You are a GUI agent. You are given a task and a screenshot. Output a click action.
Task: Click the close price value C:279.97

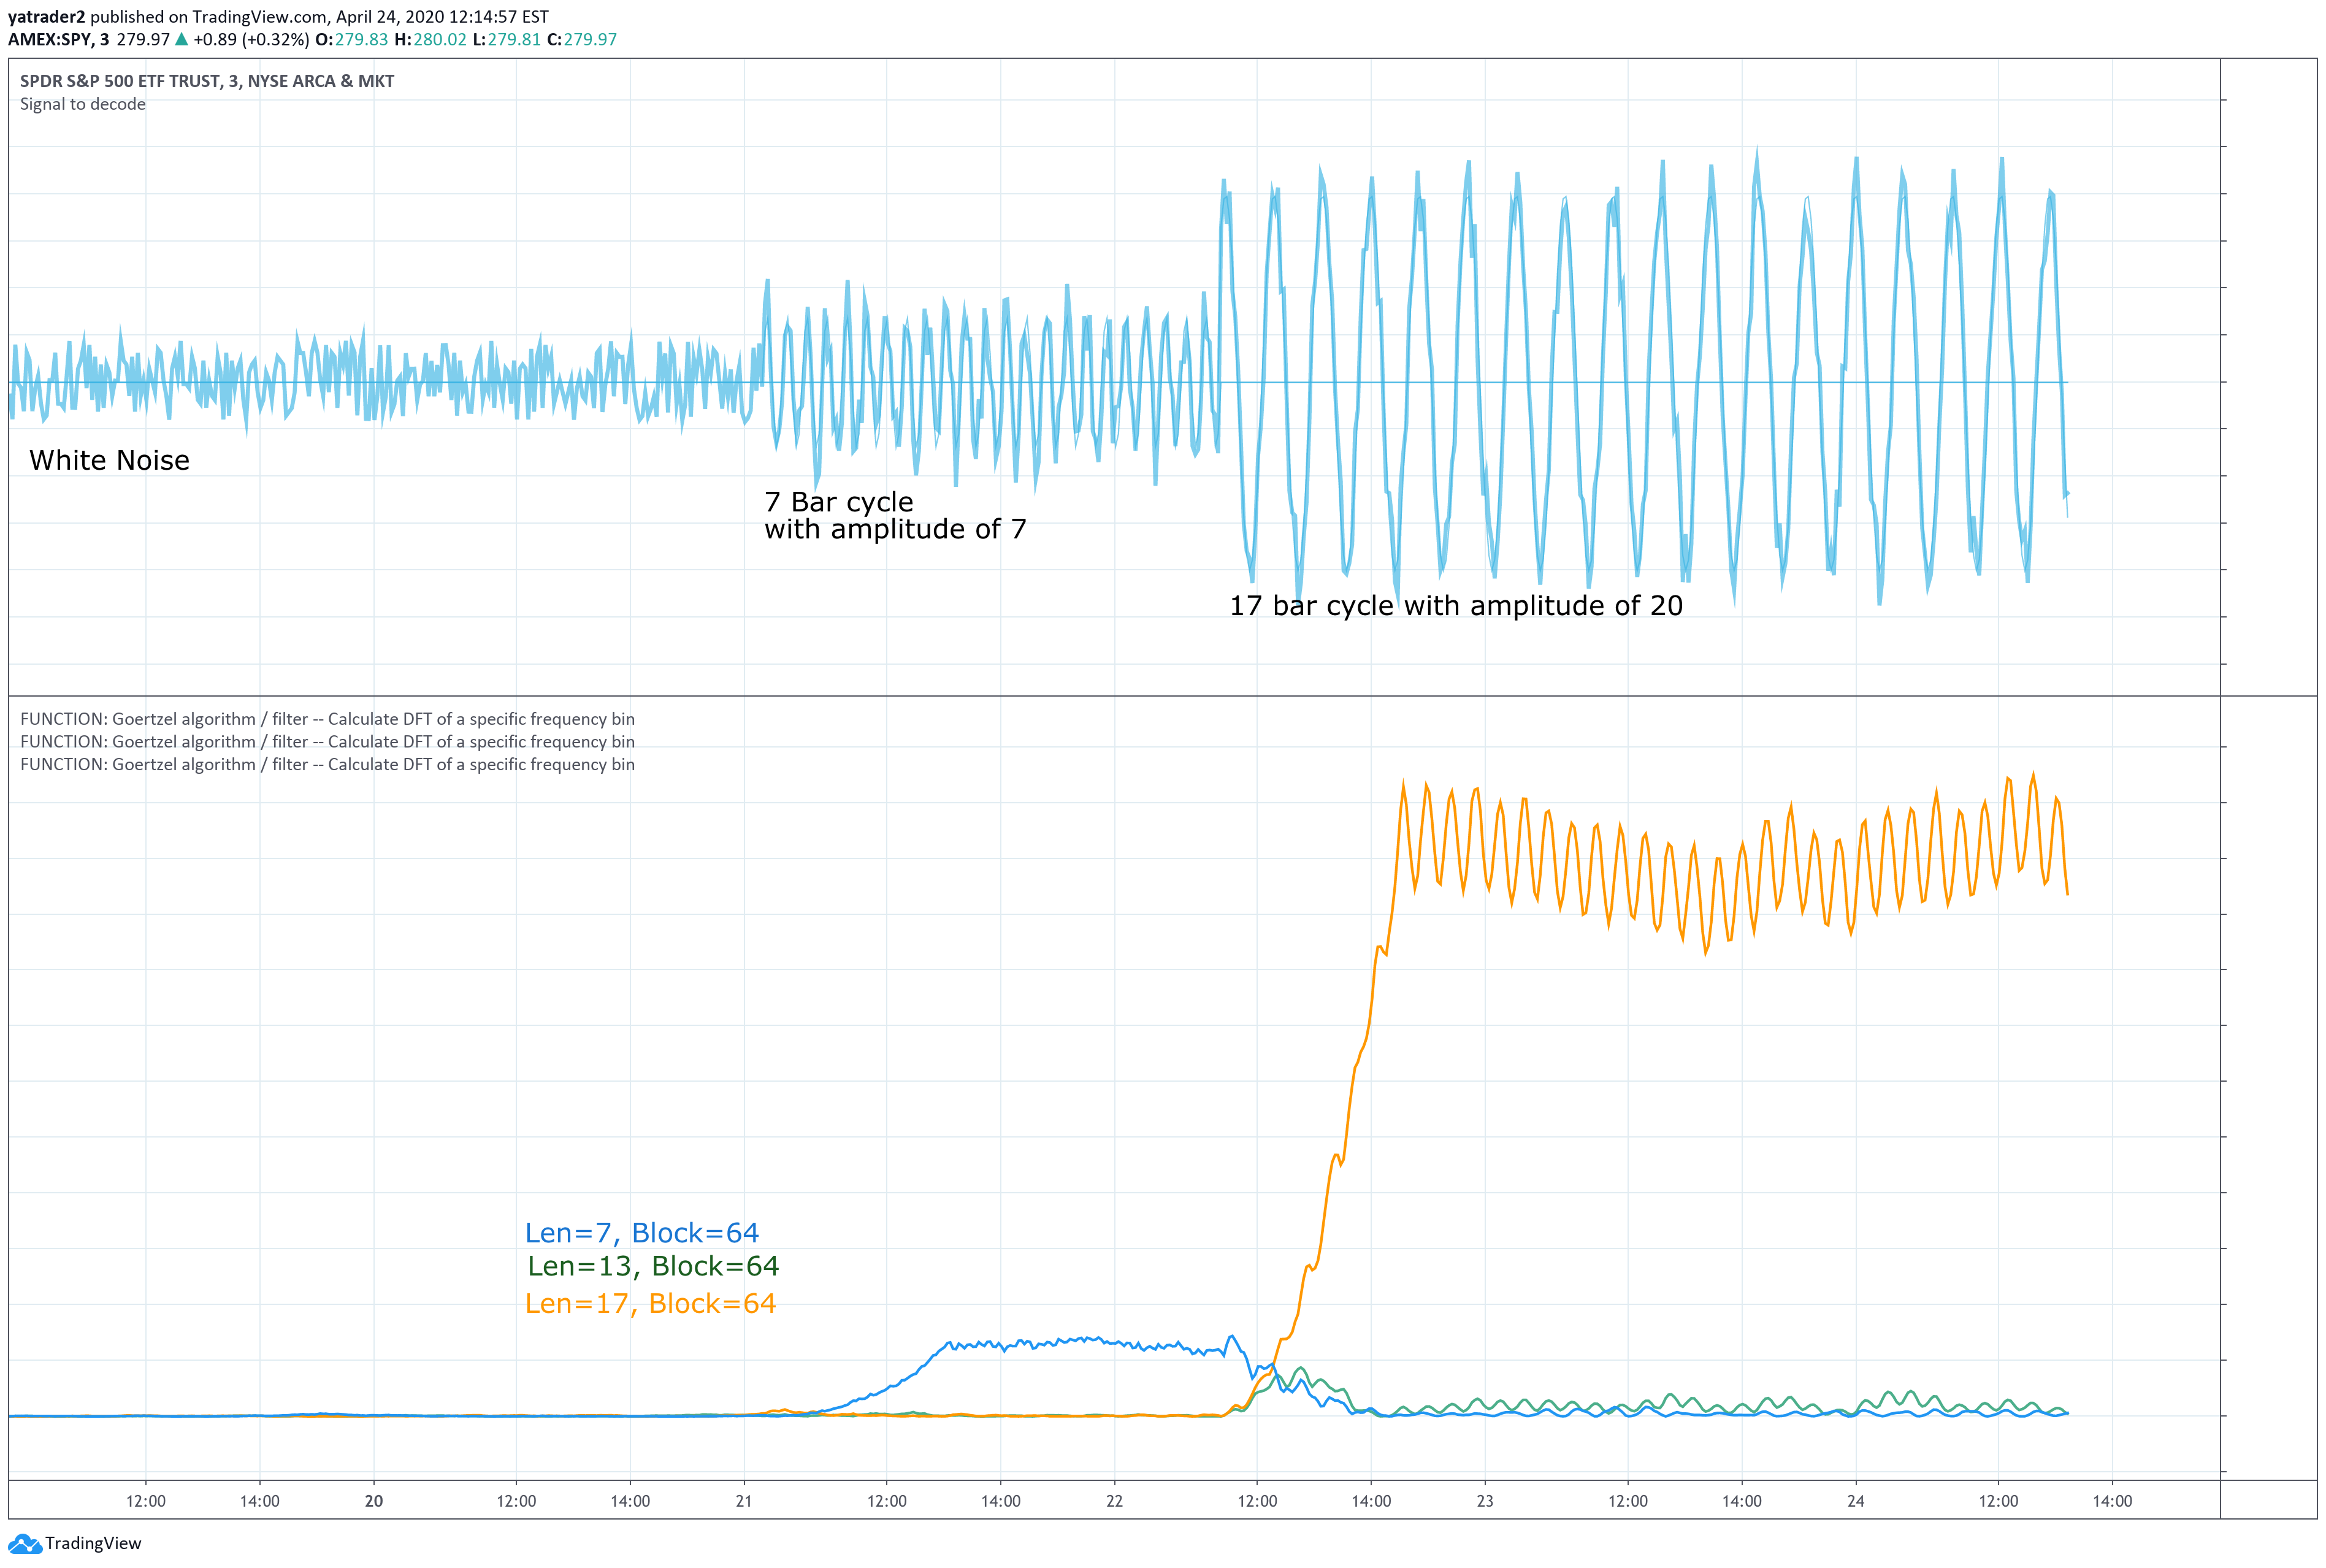click(582, 39)
